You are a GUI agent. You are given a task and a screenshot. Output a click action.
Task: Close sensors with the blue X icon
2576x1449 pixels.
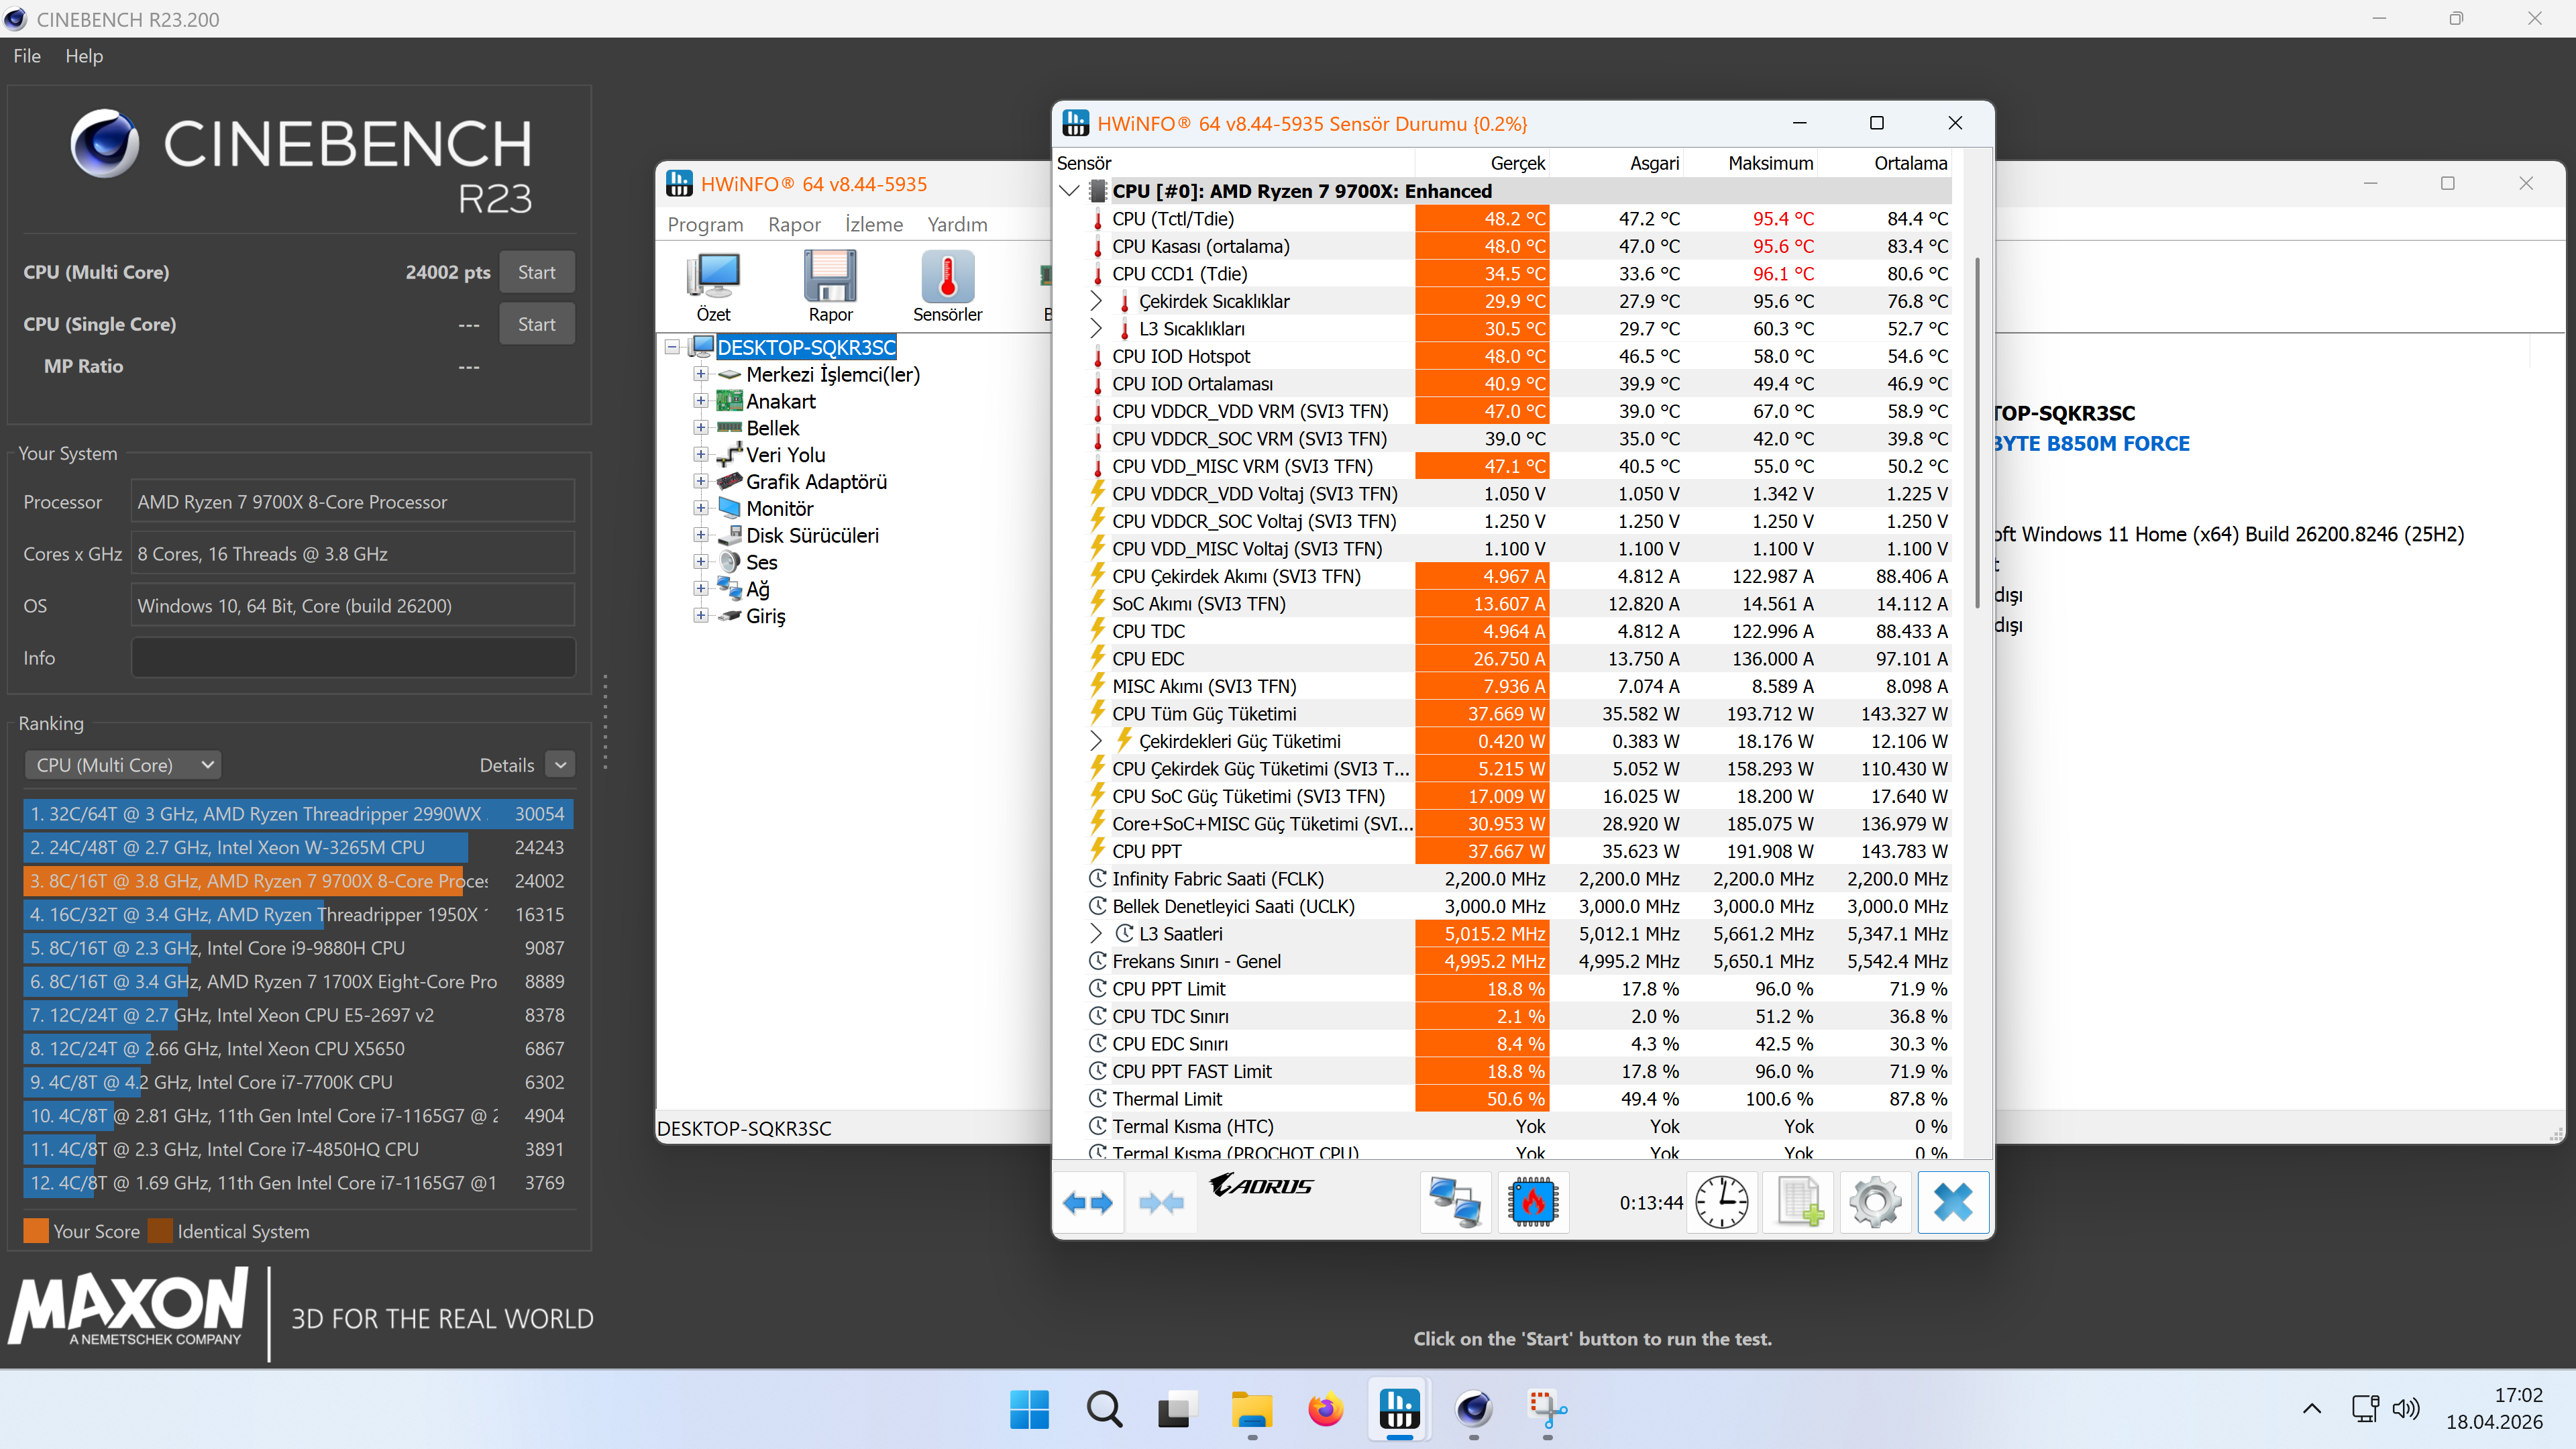coord(1953,1202)
